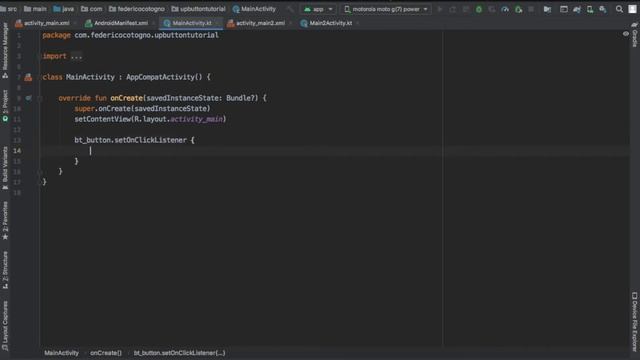
Task: Click Apply Changes and Restart Activity icon
Action: click(x=453, y=9)
